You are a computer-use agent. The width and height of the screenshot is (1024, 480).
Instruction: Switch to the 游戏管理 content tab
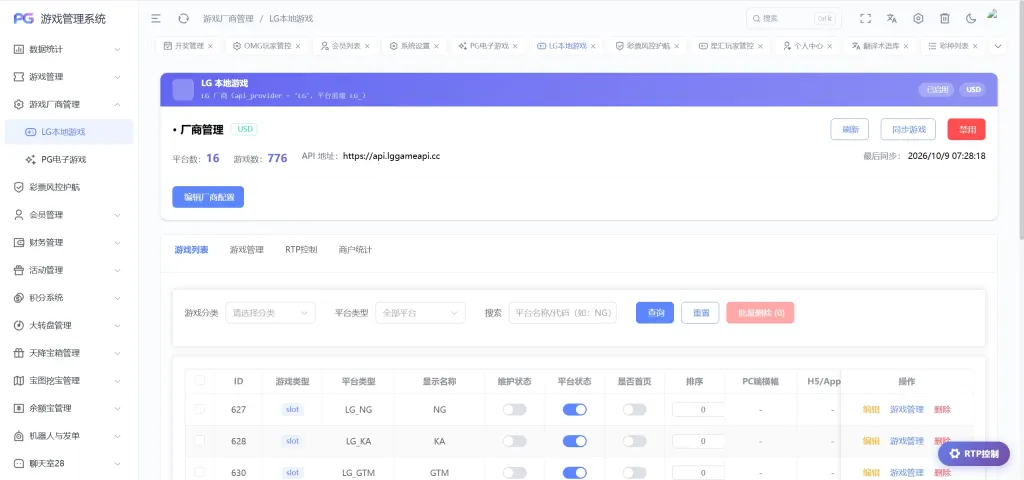pos(246,249)
